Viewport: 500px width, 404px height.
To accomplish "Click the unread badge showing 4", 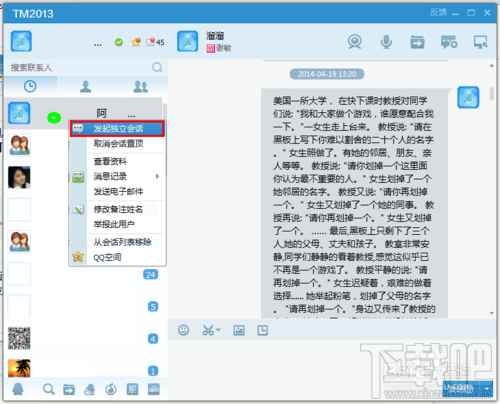I will [153, 339].
